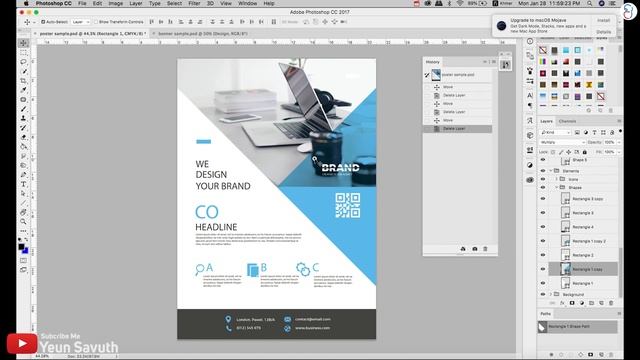This screenshot has height=360, width=640.
Task: Expand the Background layer group
Action: (x=551, y=294)
